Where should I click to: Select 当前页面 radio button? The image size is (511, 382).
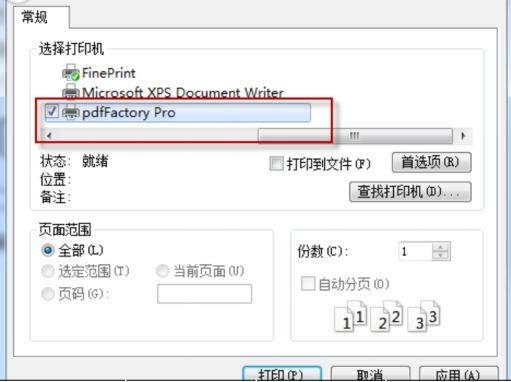point(162,271)
